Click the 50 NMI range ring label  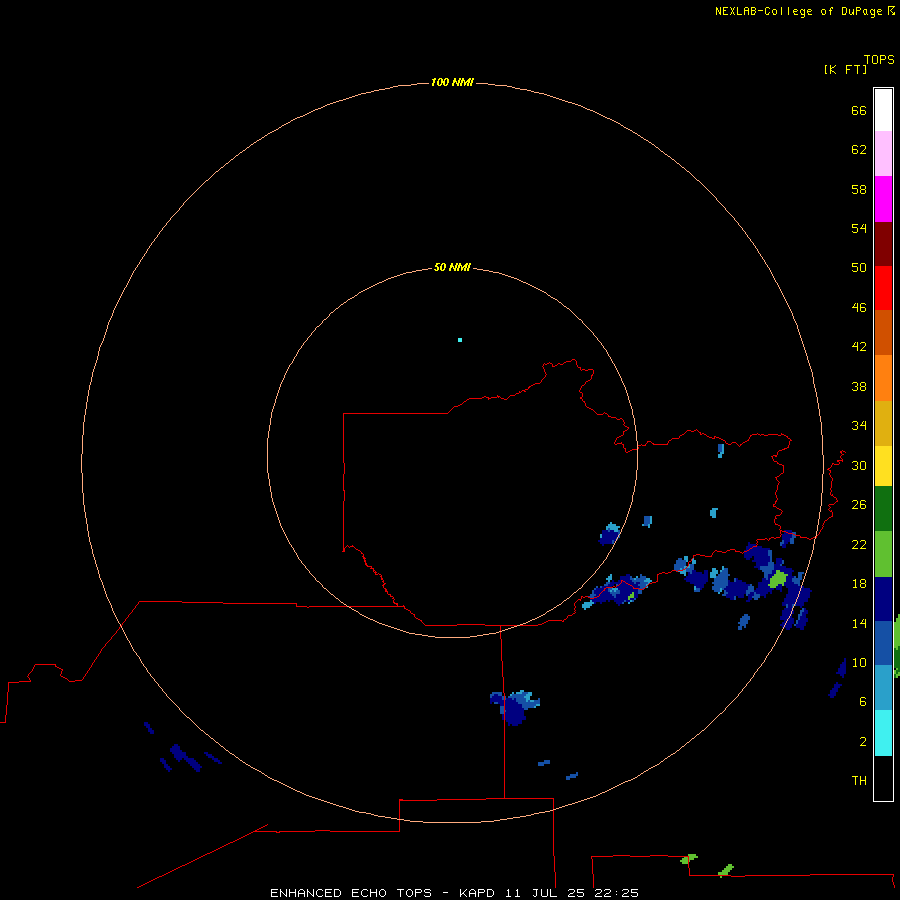[452, 267]
